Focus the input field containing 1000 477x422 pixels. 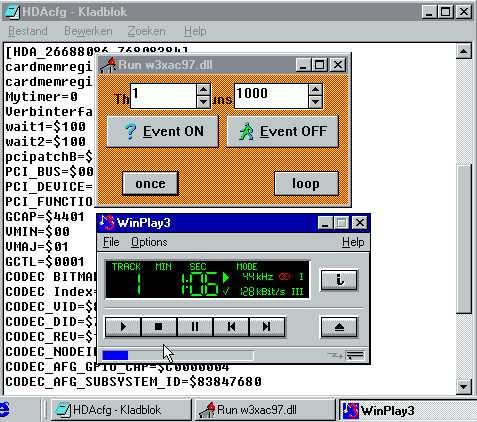point(271,96)
